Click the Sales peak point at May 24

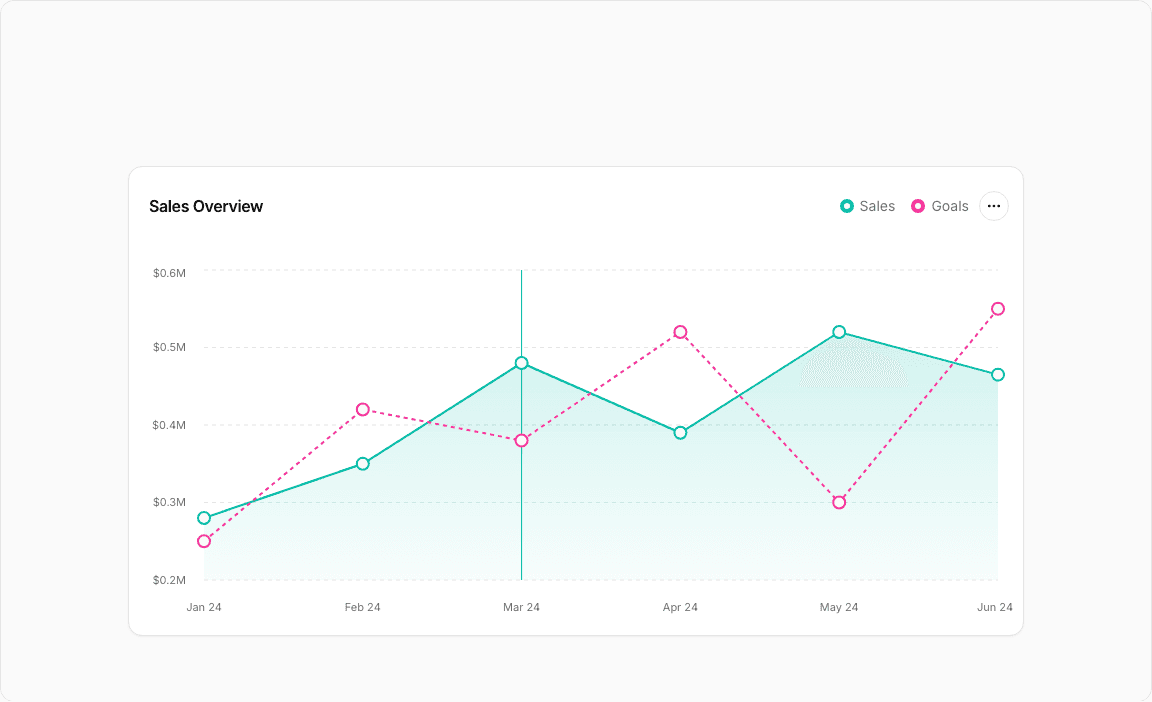click(838, 331)
